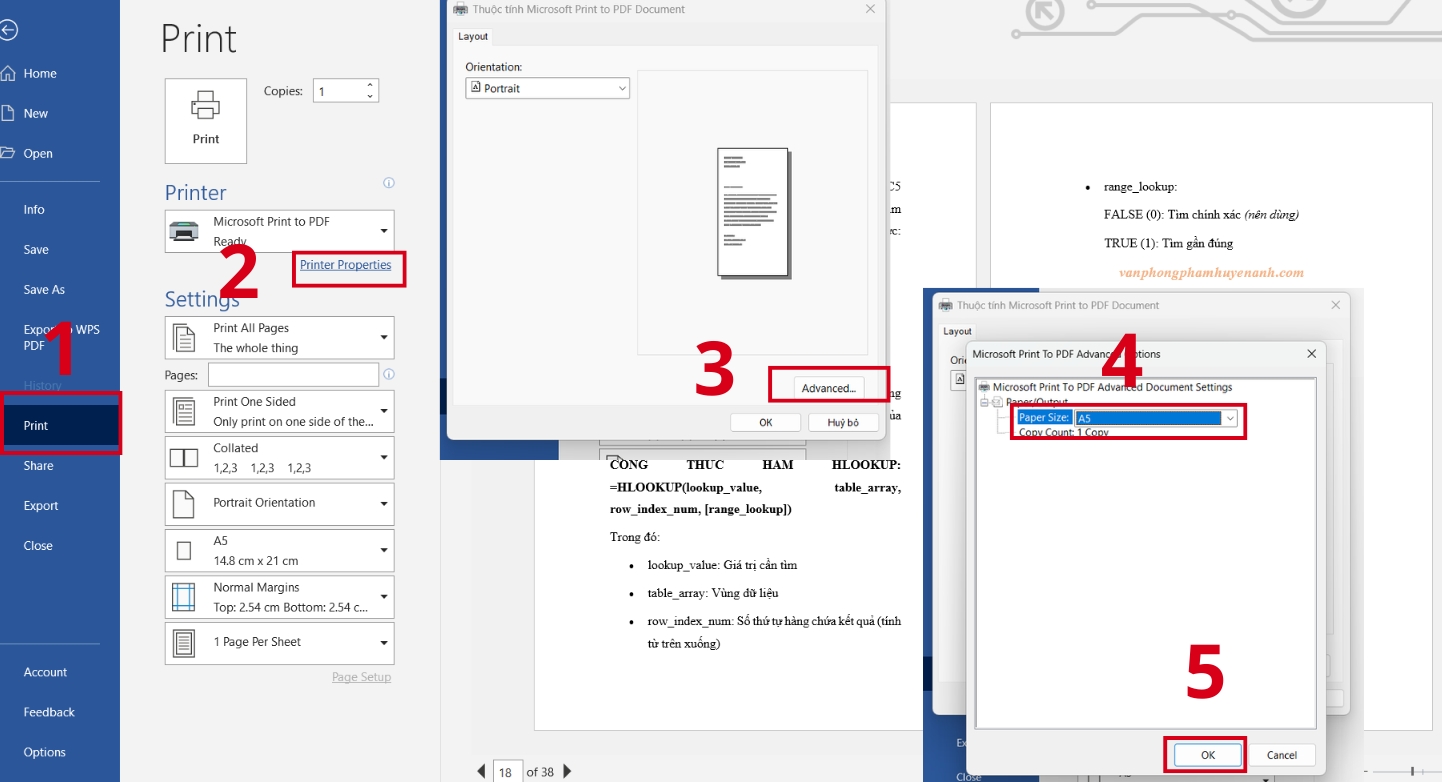The image size is (1442, 782).
Task: Click the info icon beside the Printer heading
Action: (x=389, y=183)
